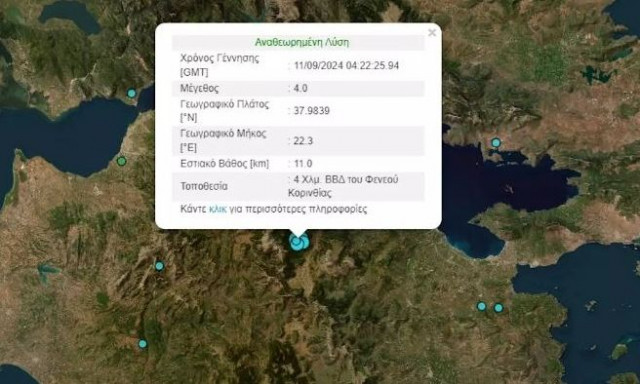Close the earthquake info popup
The image size is (640, 384).
[432, 33]
